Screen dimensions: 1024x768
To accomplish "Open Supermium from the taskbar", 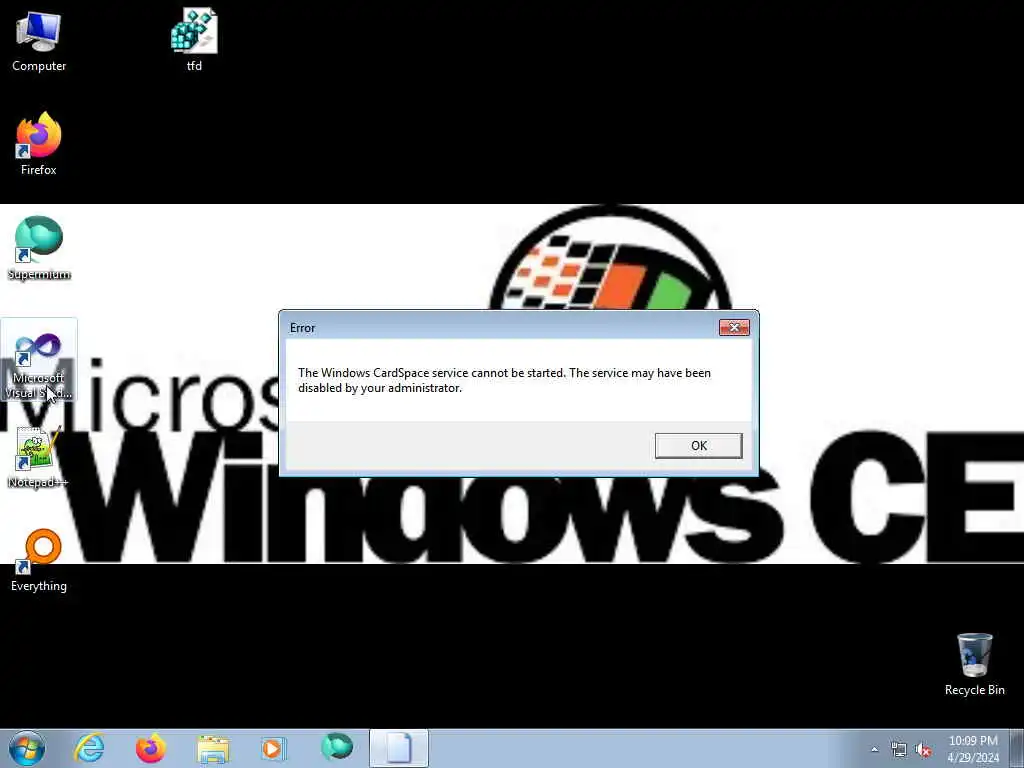I will click(x=336, y=748).
